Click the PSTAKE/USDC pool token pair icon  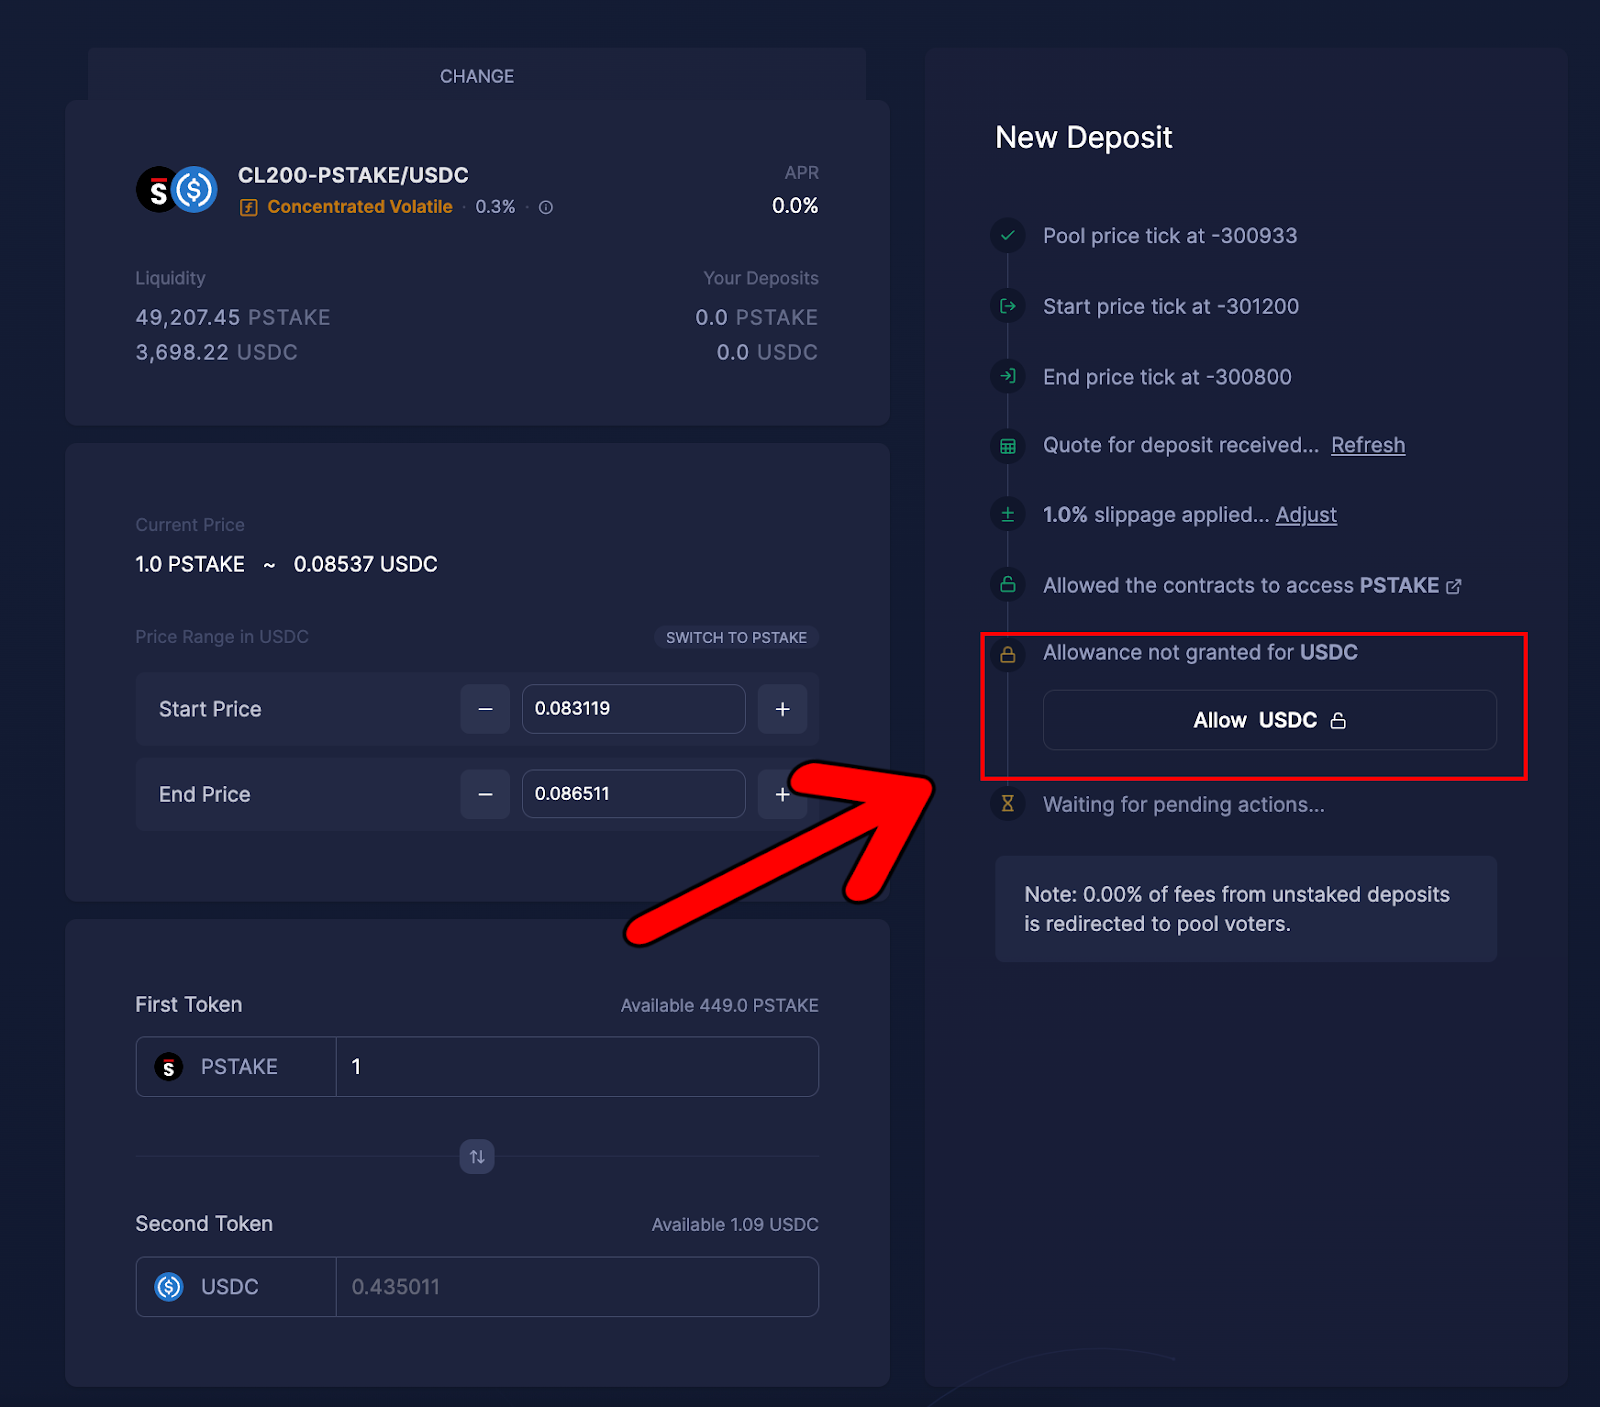pyautogui.click(x=177, y=190)
